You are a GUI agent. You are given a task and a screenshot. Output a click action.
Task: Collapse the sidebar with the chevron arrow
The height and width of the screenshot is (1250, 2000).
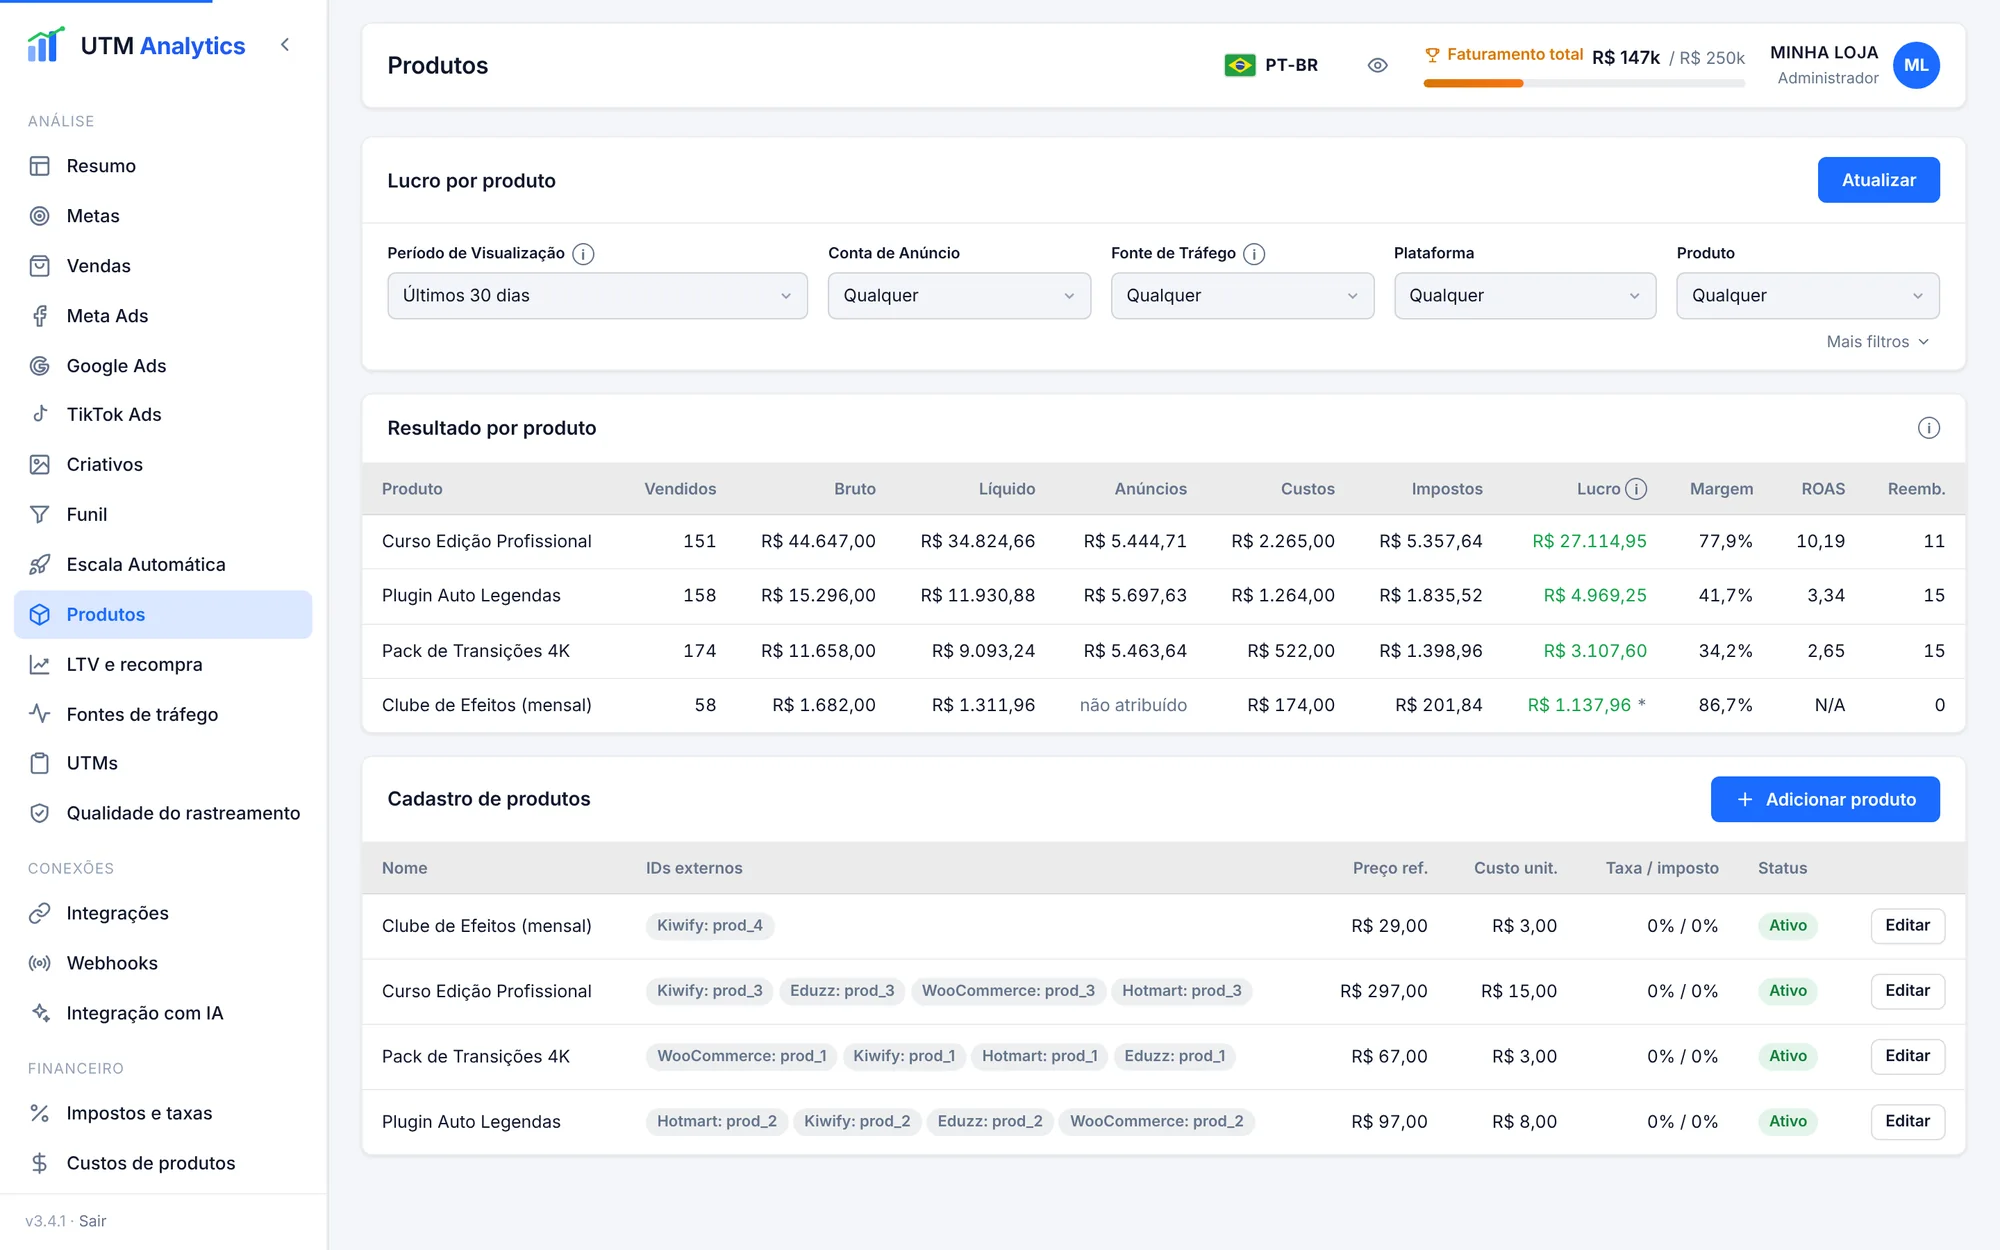coord(285,45)
